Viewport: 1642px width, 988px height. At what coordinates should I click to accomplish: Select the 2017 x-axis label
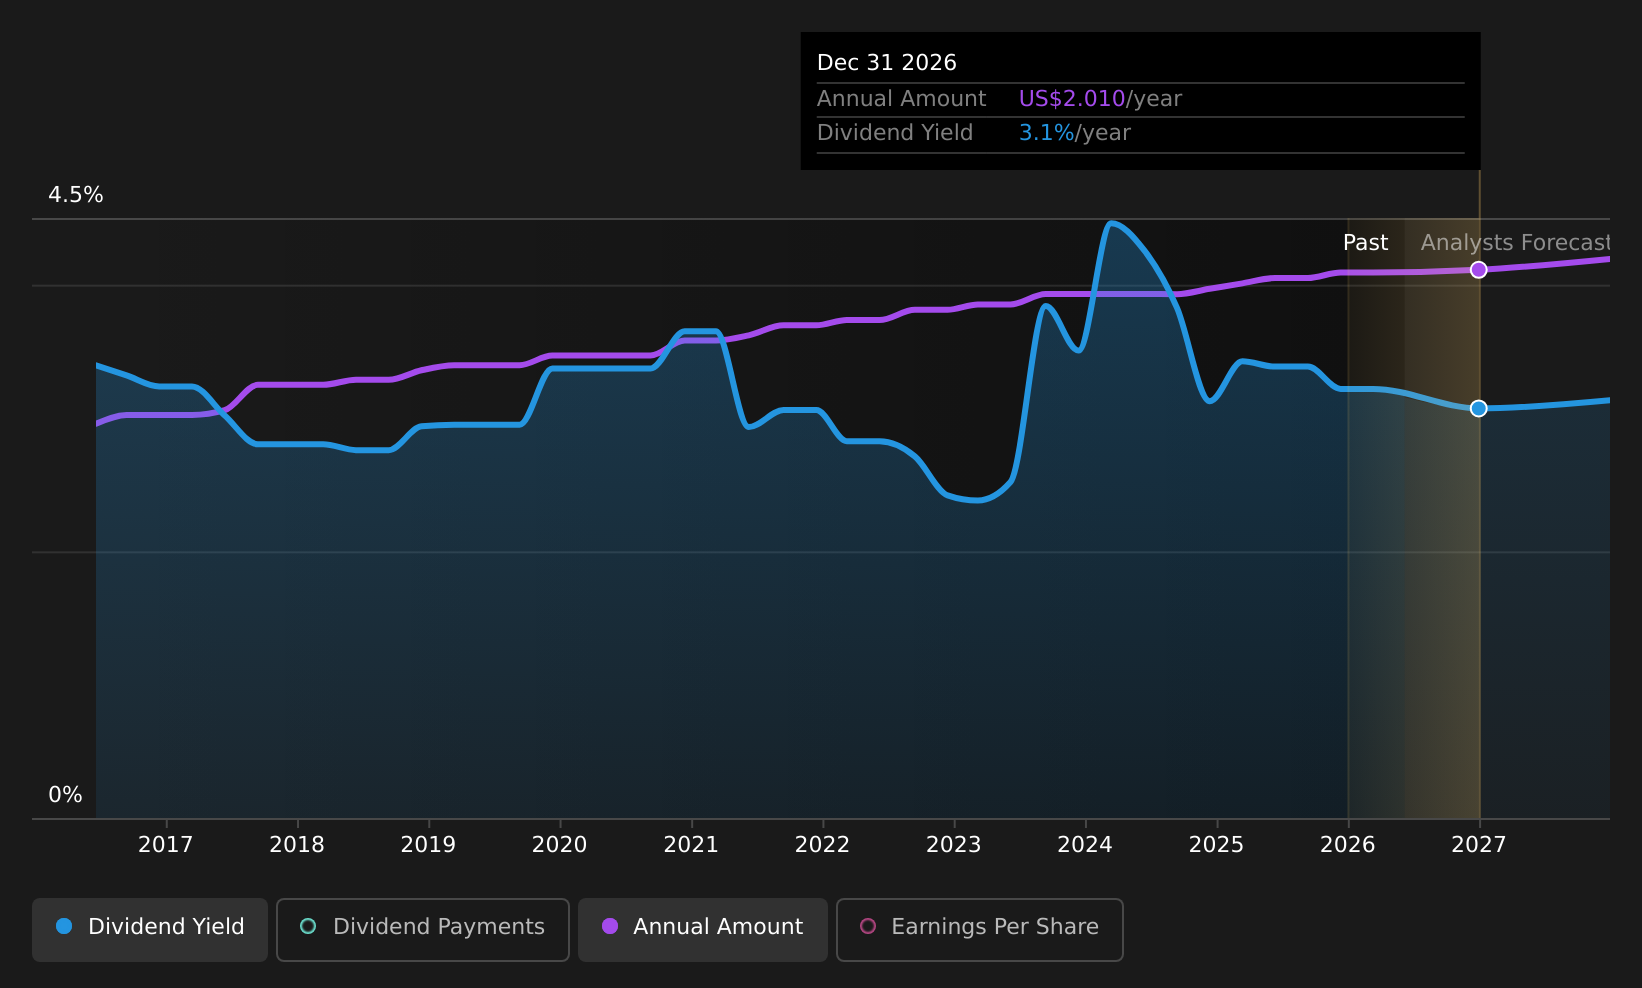(x=166, y=845)
